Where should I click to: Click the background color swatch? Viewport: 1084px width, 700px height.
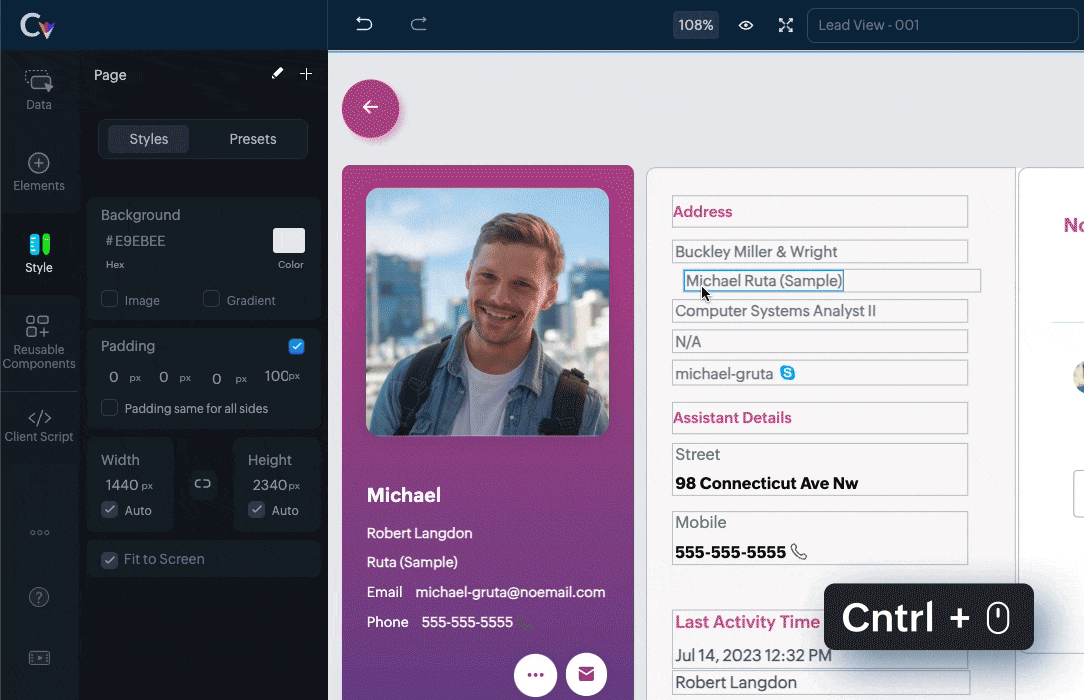coord(289,241)
